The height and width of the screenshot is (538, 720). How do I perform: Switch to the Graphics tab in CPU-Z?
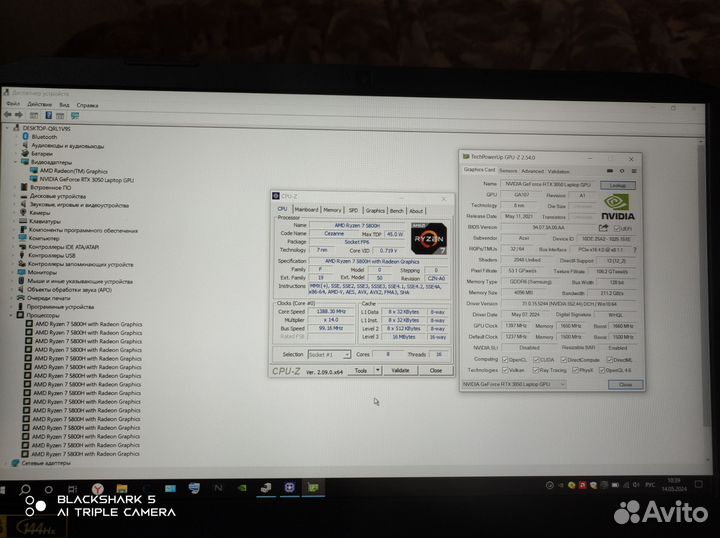375,210
